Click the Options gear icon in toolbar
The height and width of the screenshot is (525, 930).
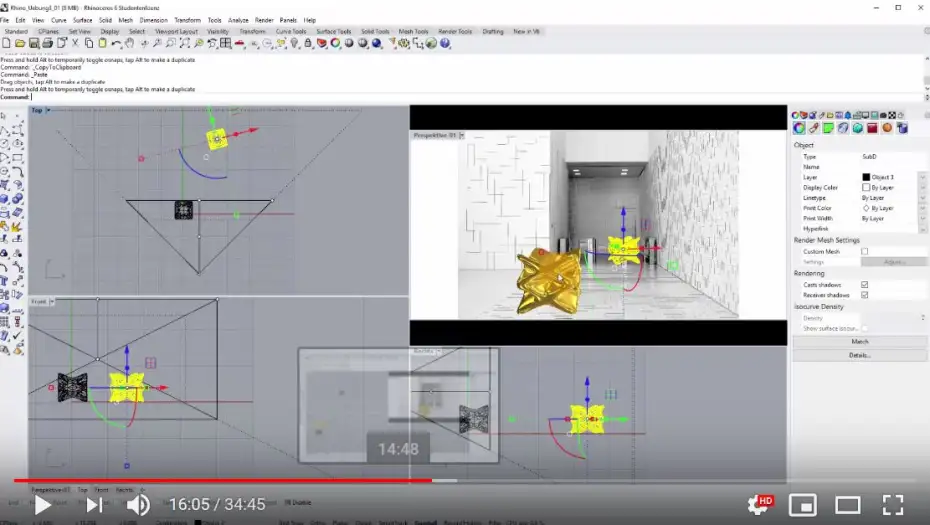(x=404, y=43)
